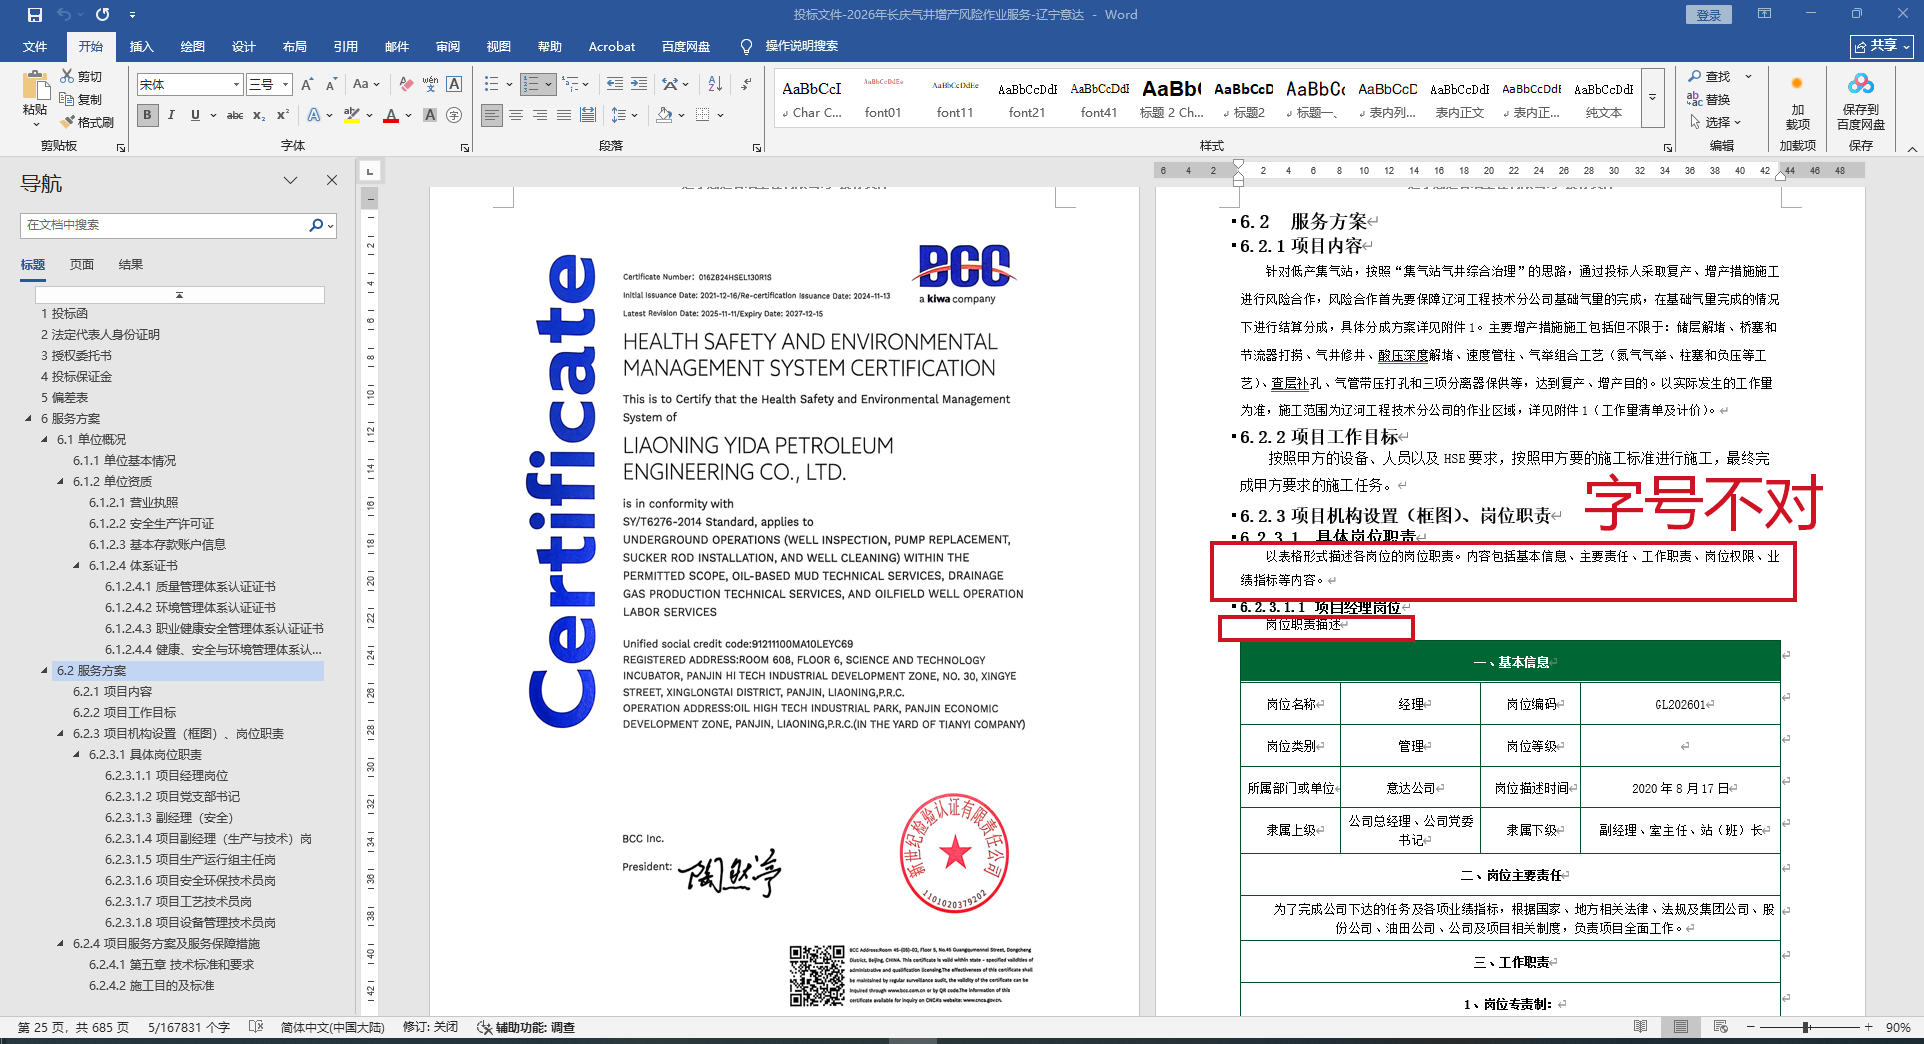Switch navigation pane to 页面 tab
The image size is (1924, 1044).
click(x=82, y=264)
